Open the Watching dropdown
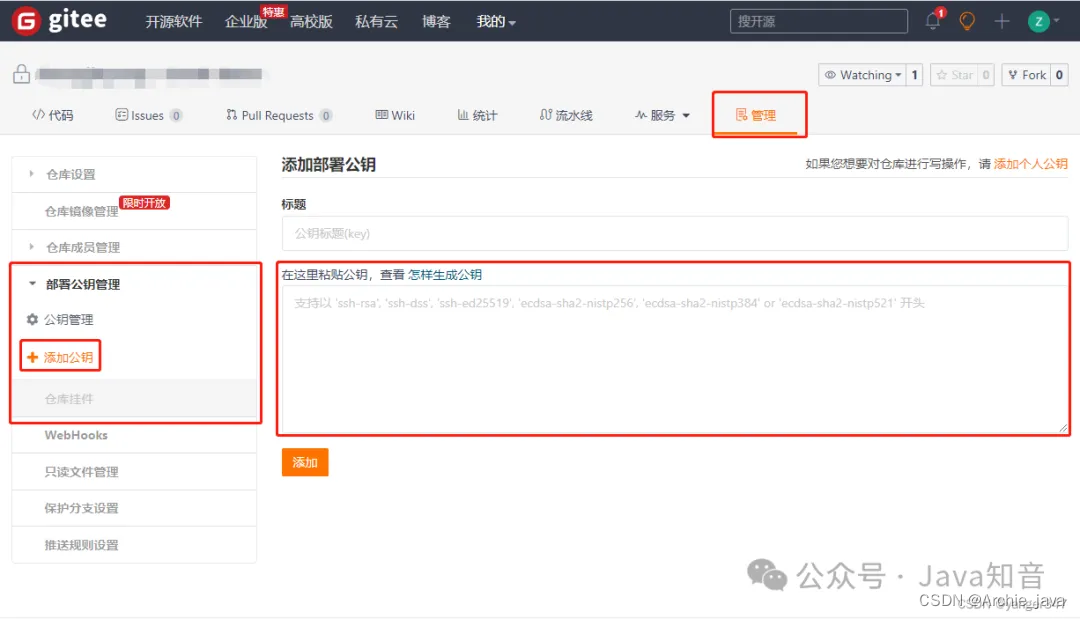This screenshot has height=619, width=1080. (x=862, y=75)
